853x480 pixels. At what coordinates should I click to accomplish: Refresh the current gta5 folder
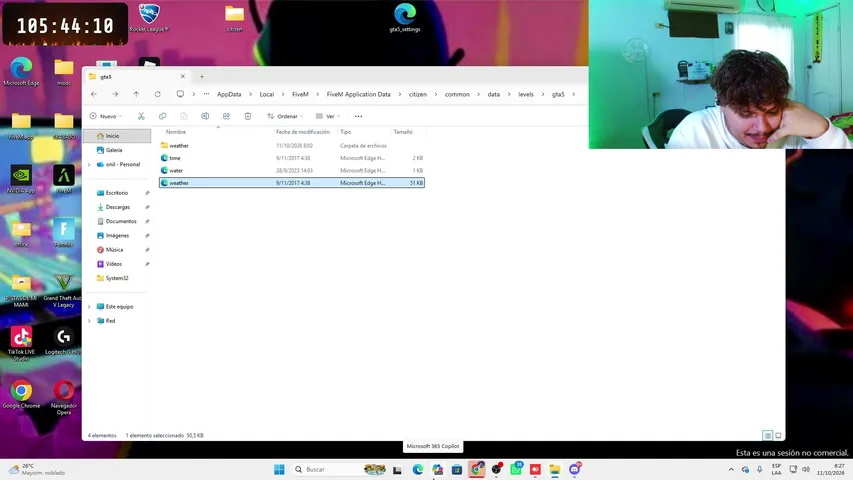click(x=158, y=94)
